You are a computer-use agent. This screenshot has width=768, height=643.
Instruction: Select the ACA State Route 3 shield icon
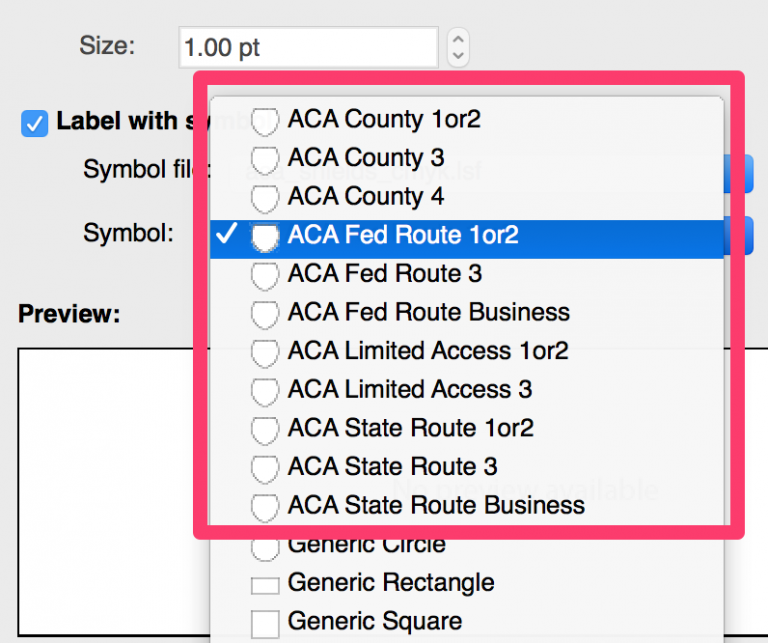[265, 468]
